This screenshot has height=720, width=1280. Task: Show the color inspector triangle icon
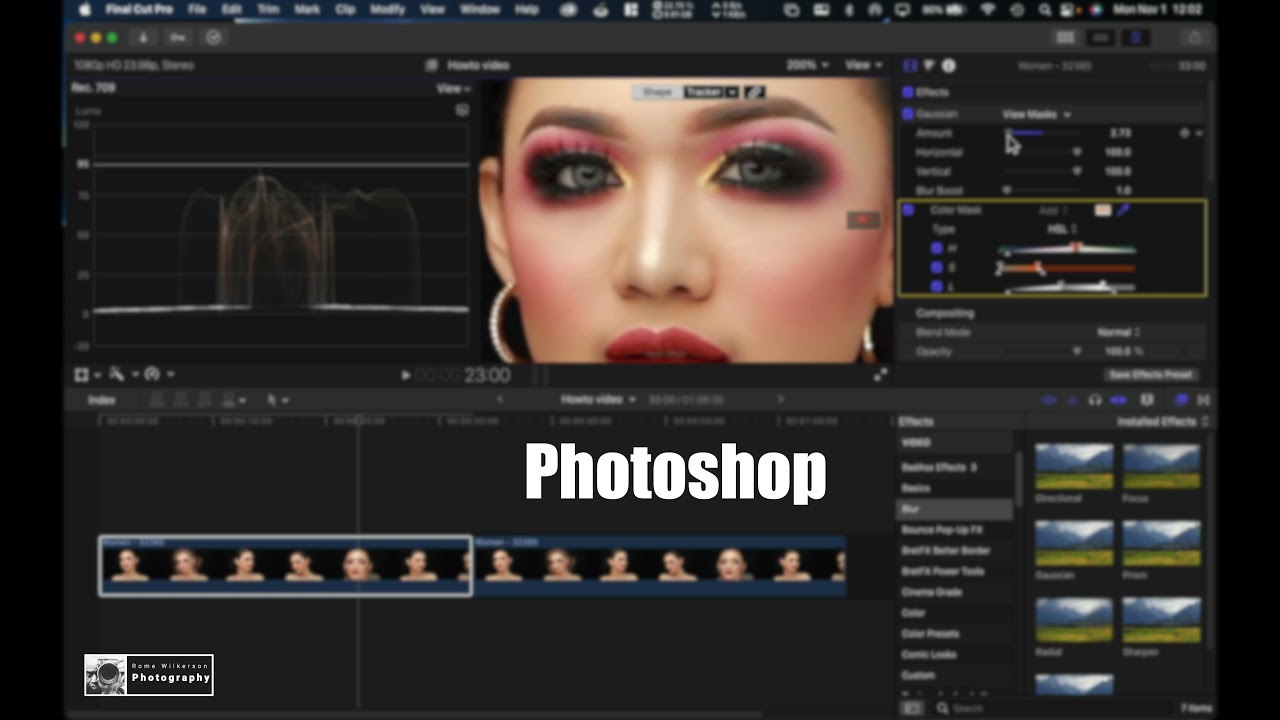click(929, 65)
